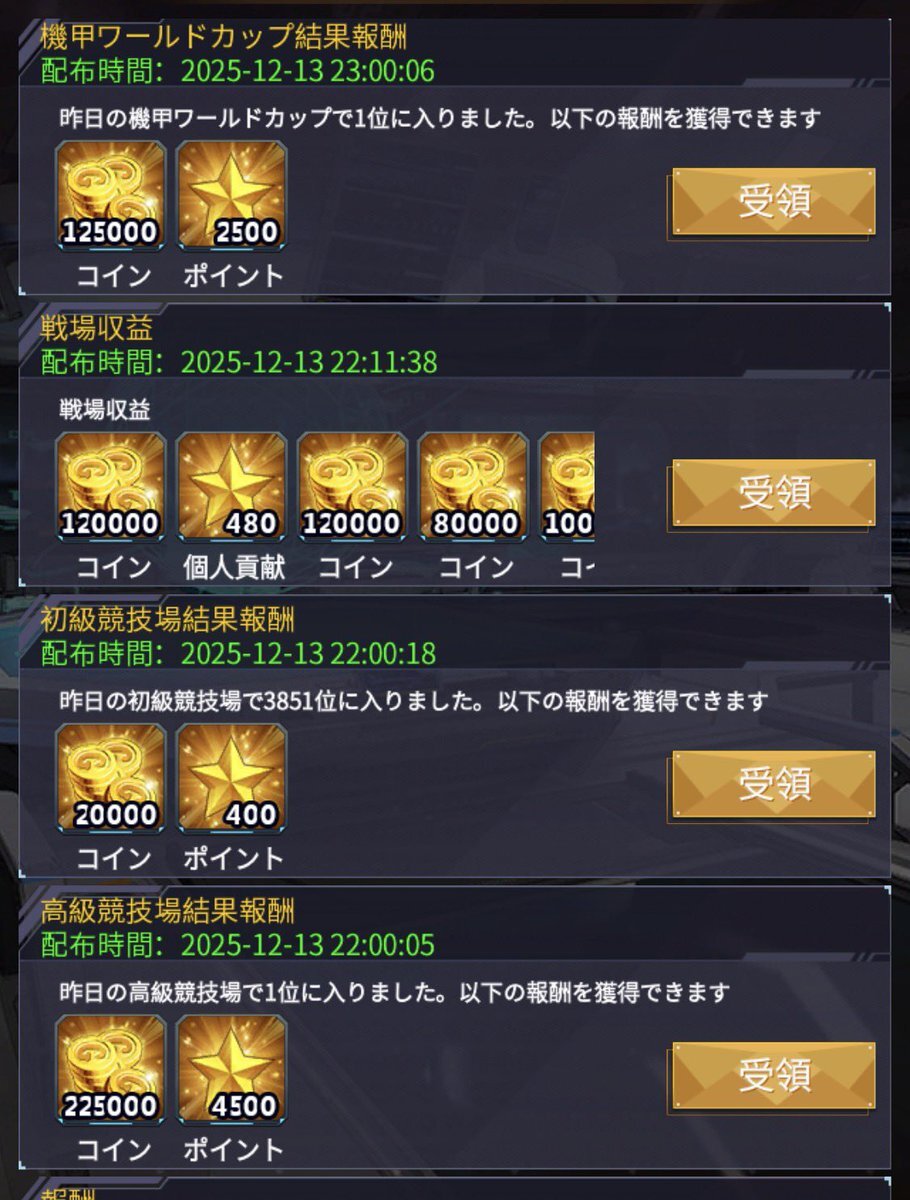Tap the 80000 coin icon in 戦場収益
This screenshot has height=1200, width=910.
pos(473,487)
